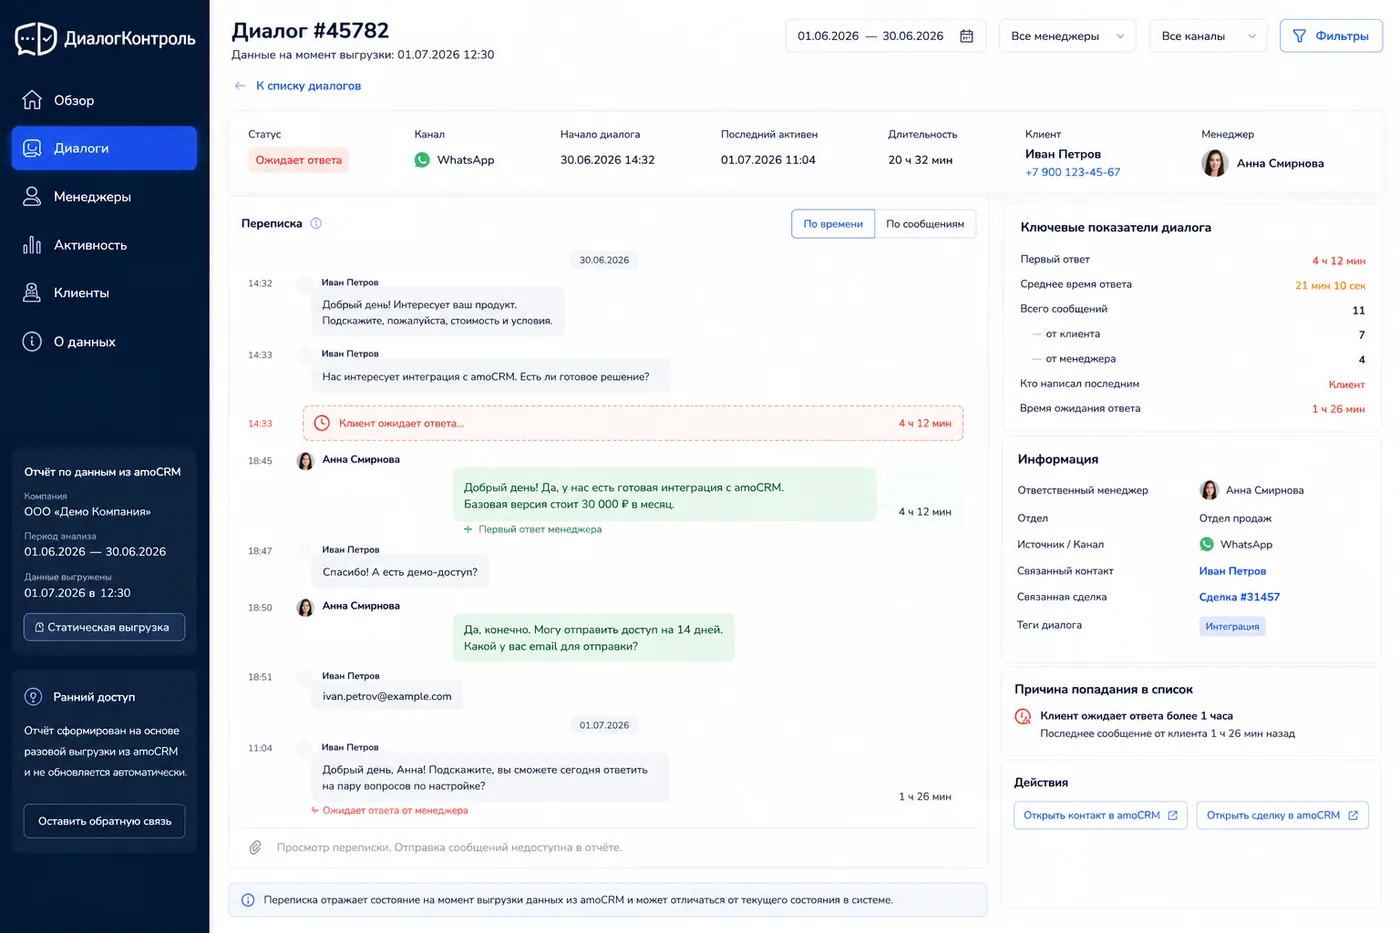Click message Спасибо! А есть демо-доступ?
This screenshot has height=933, width=1400.
tap(400, 573)
